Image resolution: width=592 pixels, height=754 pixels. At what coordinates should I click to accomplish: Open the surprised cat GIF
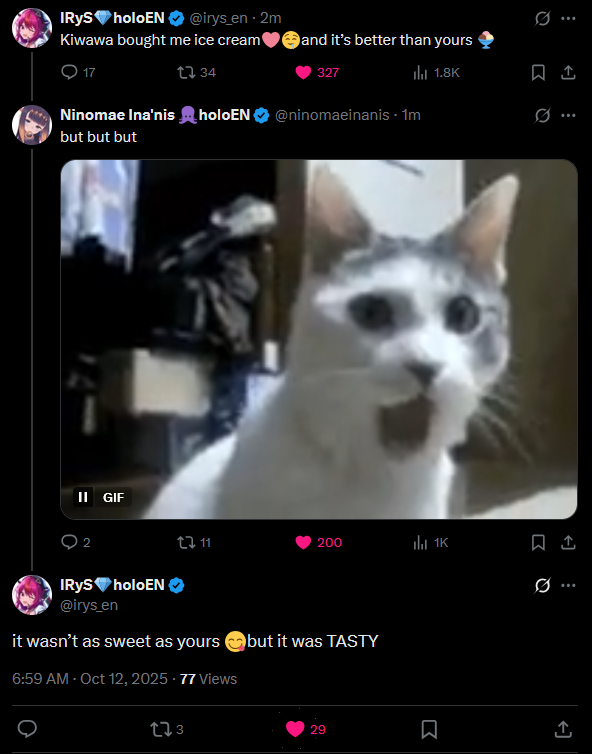coord(318,339)
